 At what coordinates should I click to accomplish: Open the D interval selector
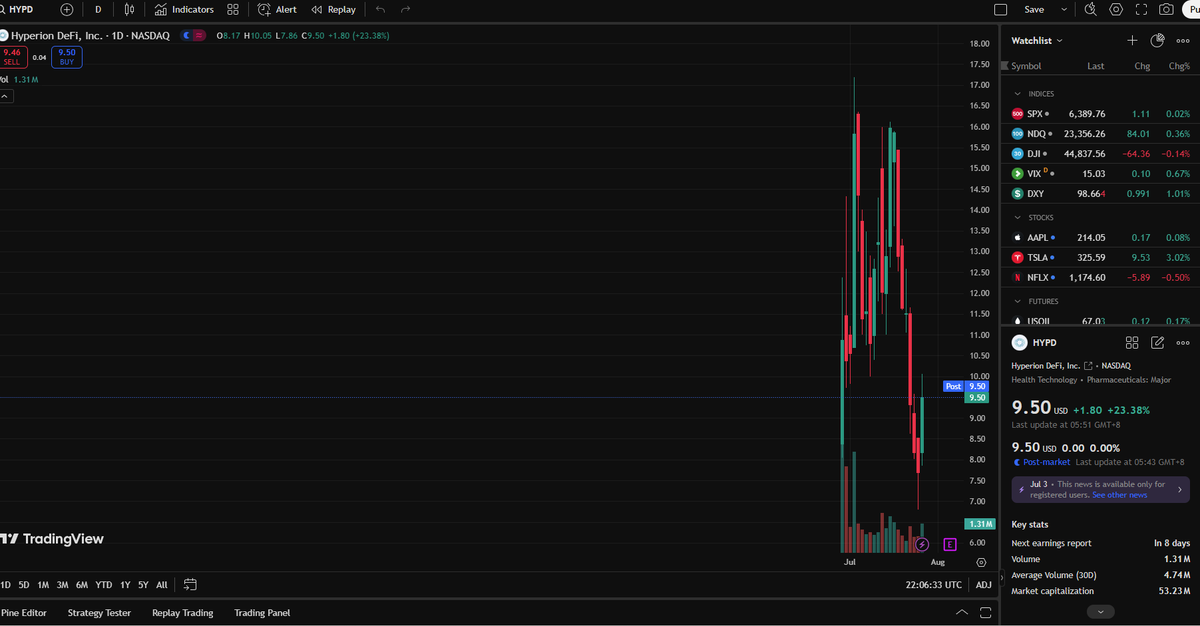click(98, 9)
